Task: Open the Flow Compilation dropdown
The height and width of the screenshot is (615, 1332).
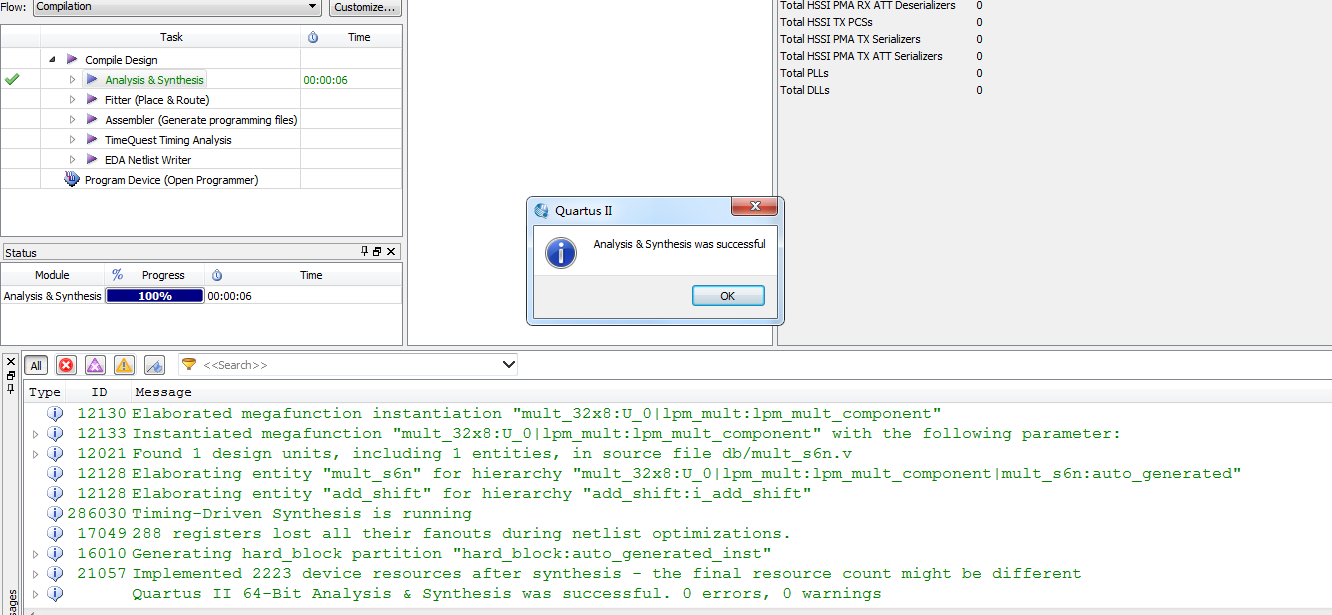Action: click(x=313, y=7)
